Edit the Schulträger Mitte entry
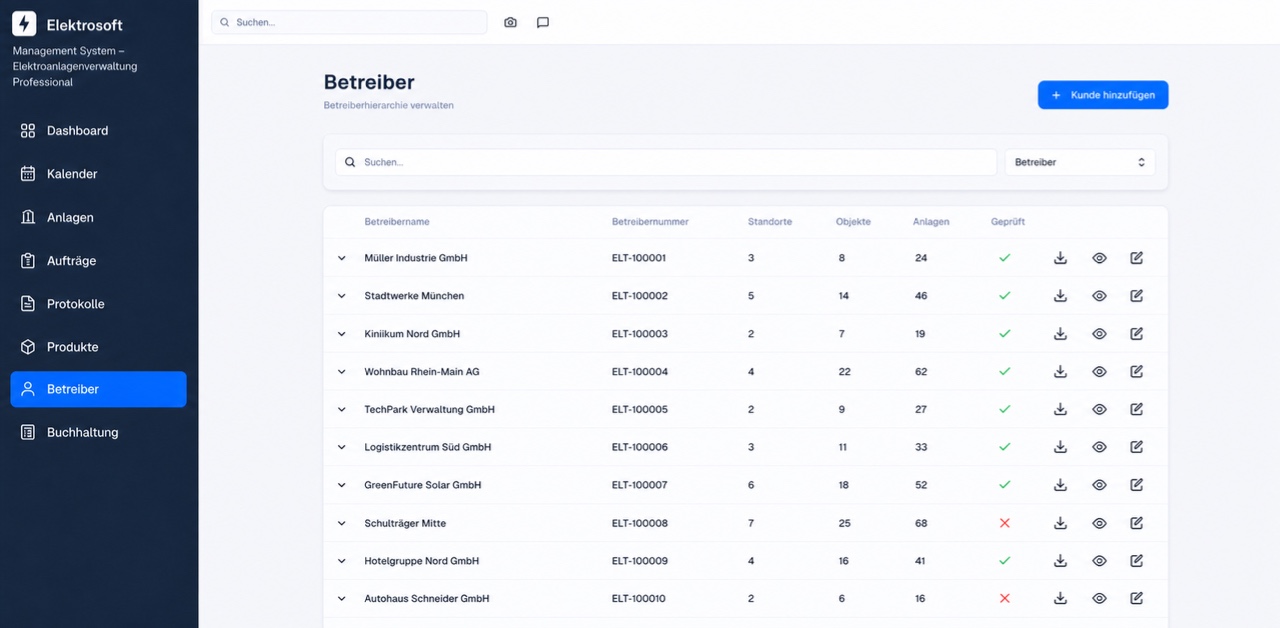This screenshot has height=628, width=1280. [x=1136, y=523]
